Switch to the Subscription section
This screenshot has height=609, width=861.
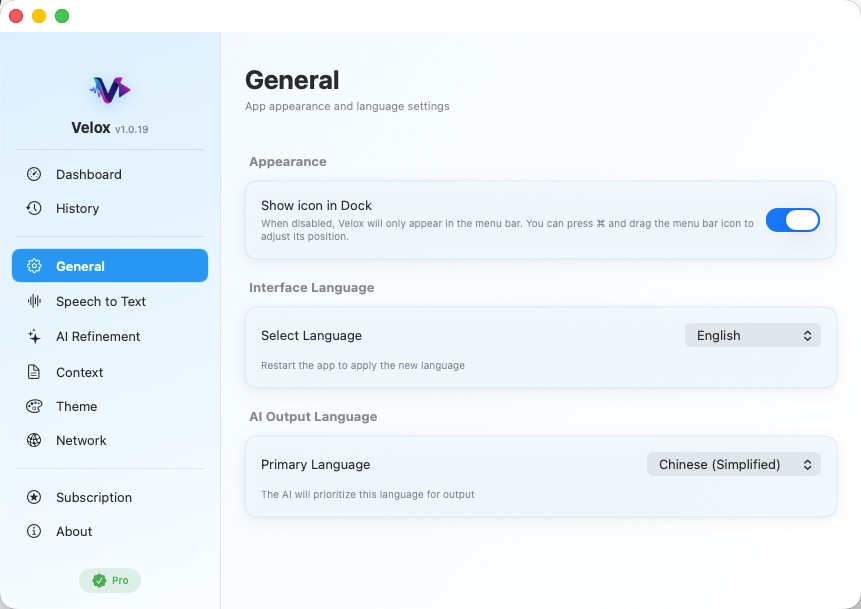point(93,497)
